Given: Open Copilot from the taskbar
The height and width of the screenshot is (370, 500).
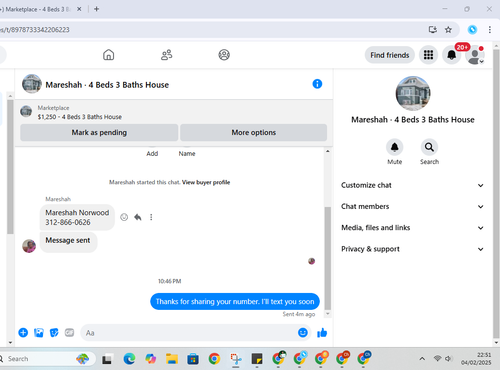Looking at the screenshot, I should [x=151, y=359].
